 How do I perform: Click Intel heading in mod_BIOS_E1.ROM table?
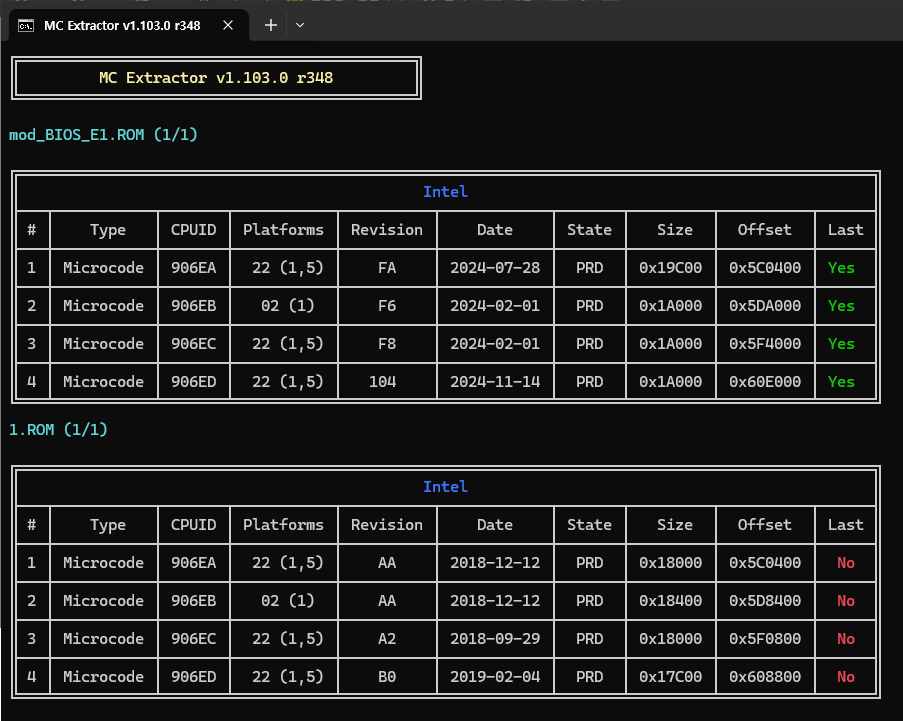[445, 192]
